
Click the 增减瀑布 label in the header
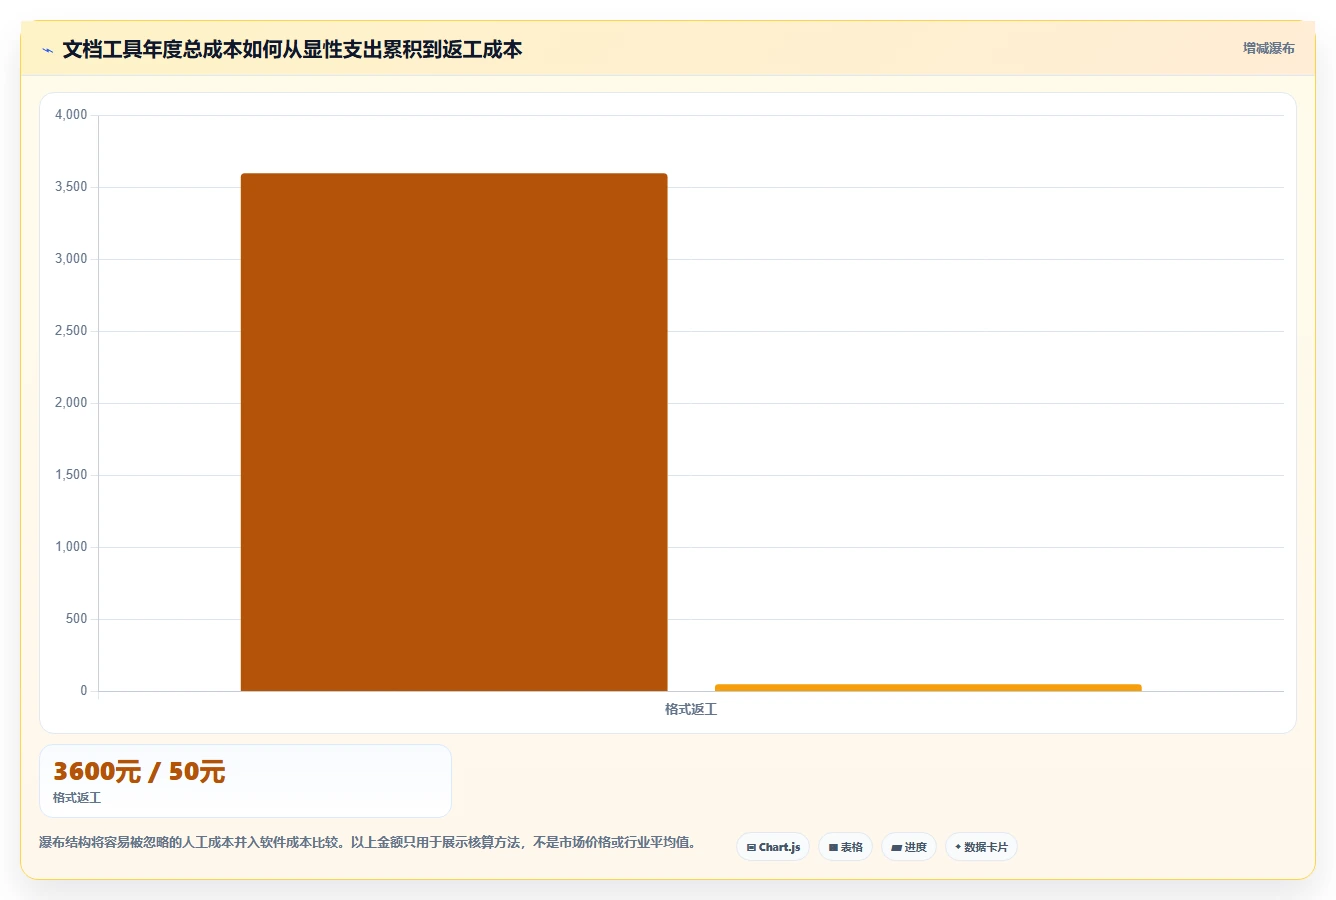[1268, 48]
